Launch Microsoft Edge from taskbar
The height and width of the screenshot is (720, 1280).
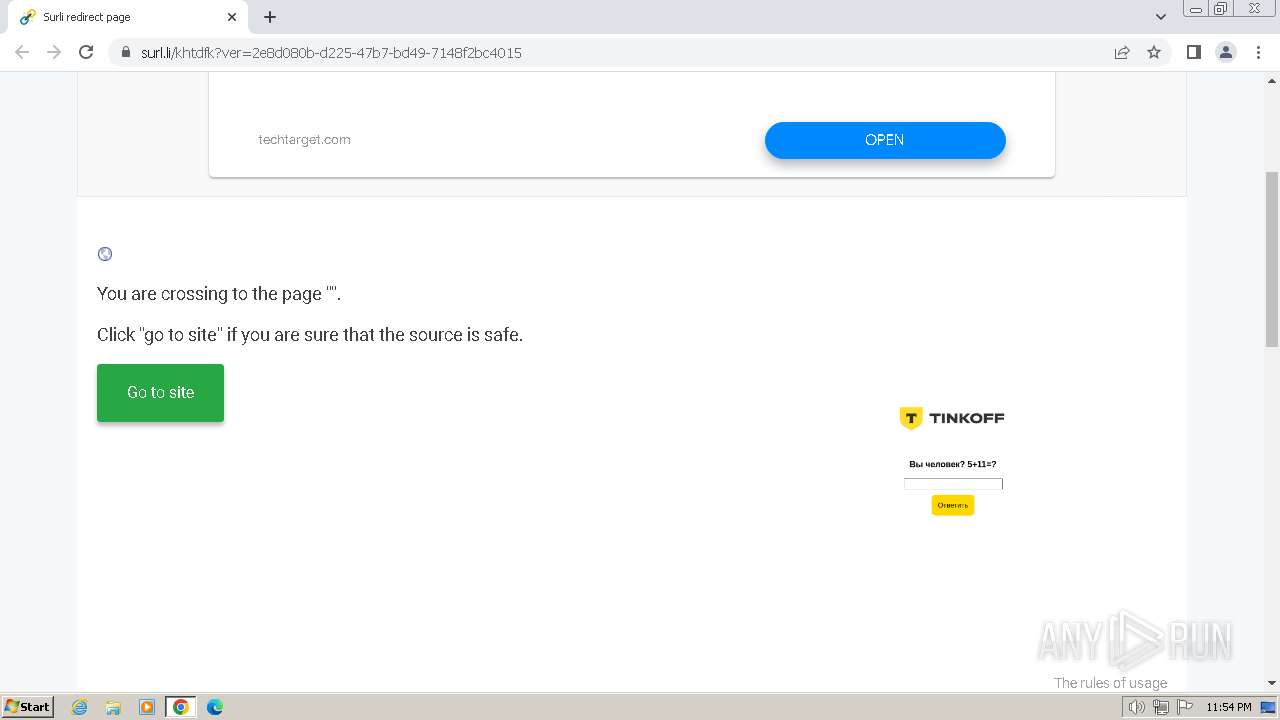(215, 707)
